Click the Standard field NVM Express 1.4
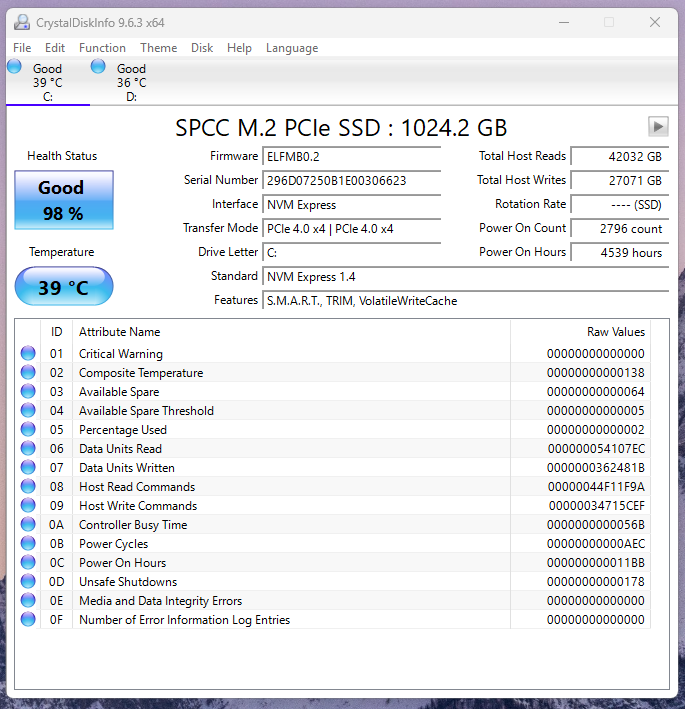The image size is (685, 709). coord(465,276)
